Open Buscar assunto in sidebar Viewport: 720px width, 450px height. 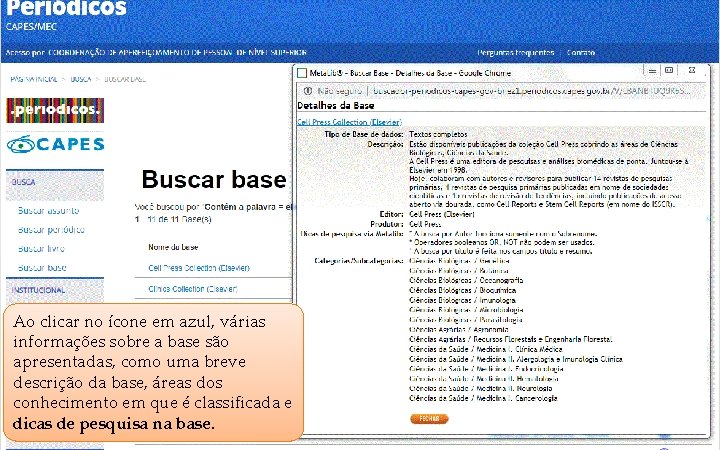click(49, 211)
